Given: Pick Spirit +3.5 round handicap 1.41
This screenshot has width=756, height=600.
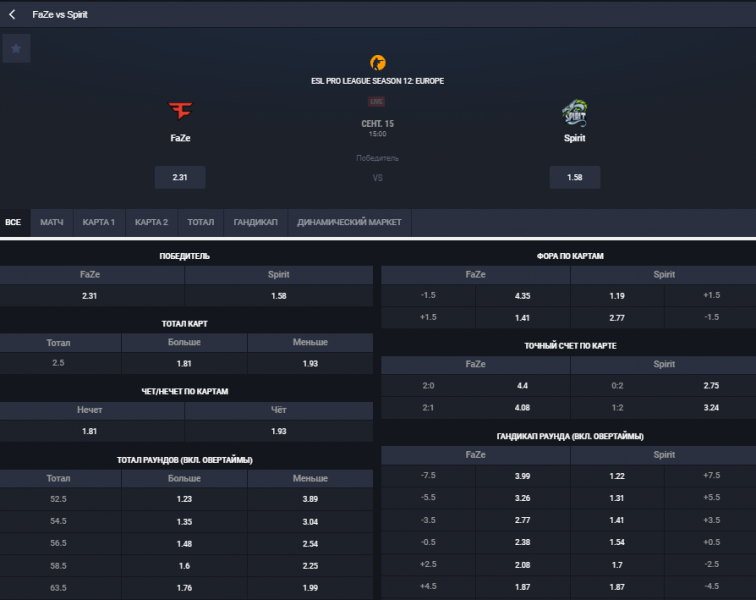Looking at the screenshot, I should click(x=617, y=520).
